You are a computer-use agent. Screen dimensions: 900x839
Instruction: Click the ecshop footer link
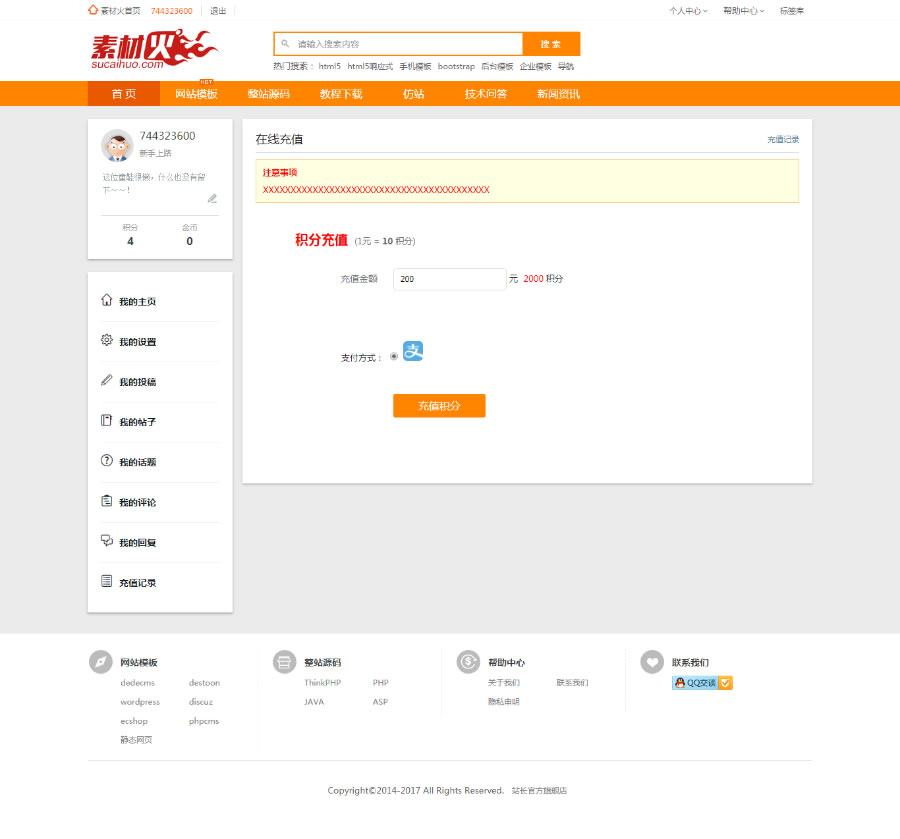[134, 721]
